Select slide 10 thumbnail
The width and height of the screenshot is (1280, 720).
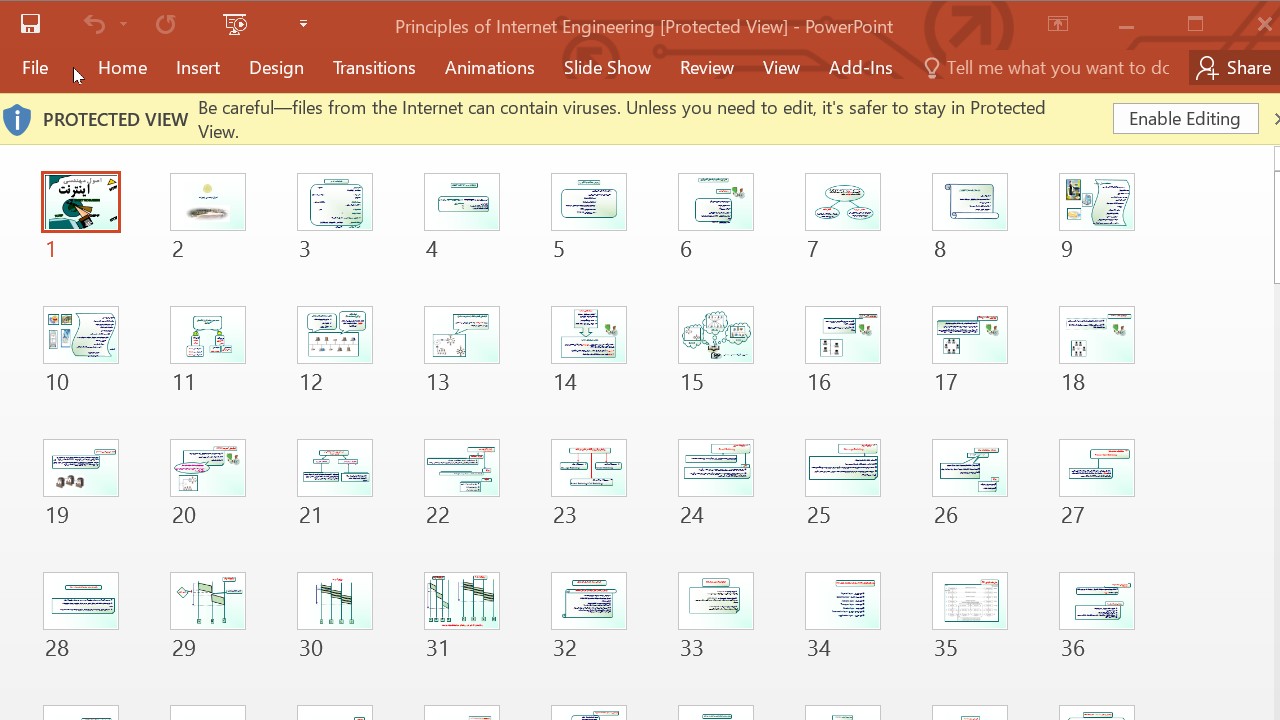tap(81, 335)
